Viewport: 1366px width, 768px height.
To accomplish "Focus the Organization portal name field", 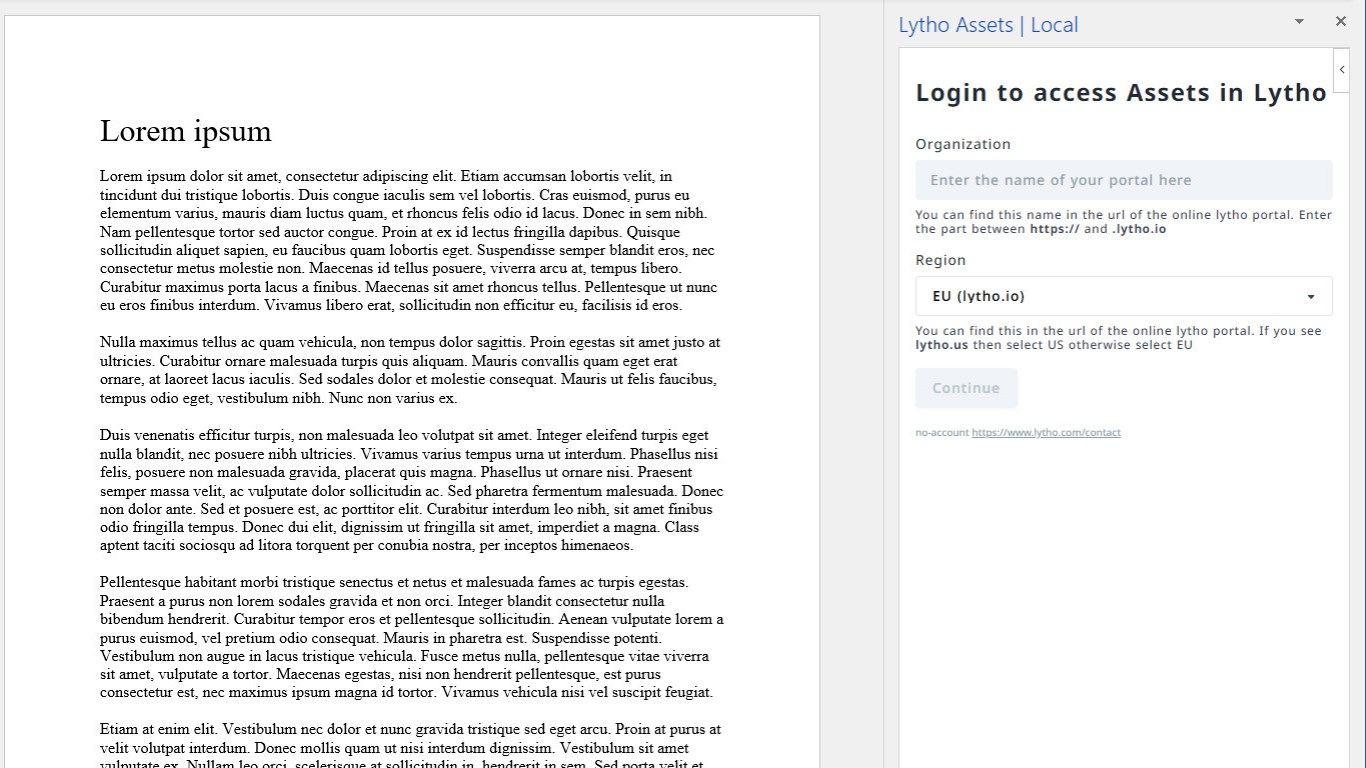I will click(1123, 180).
